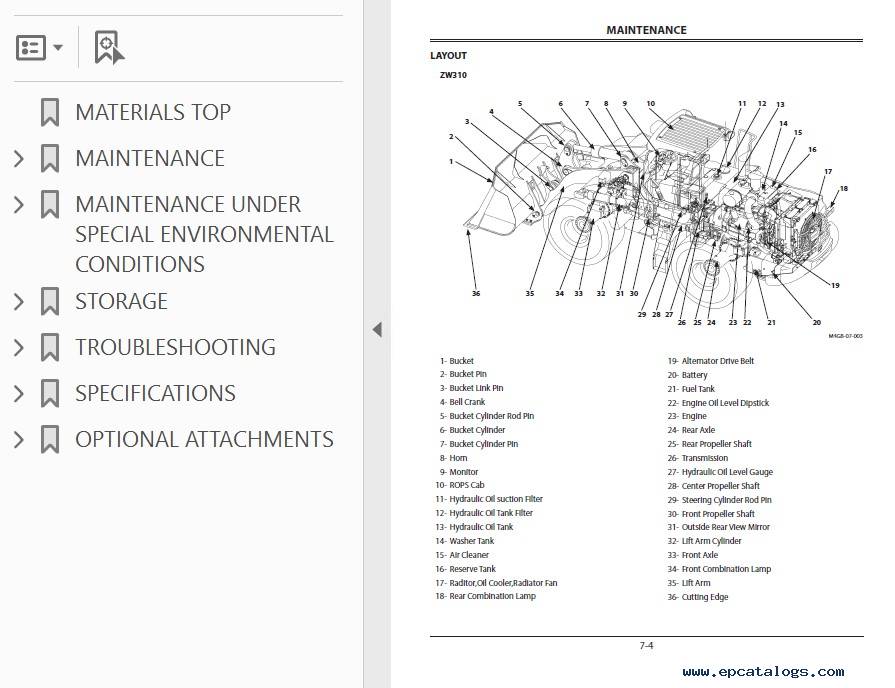The width and height of the screenshot is (895, 688).
Task: Expand the SPECIFICATIONS bookmark
Action: [19, 393]
